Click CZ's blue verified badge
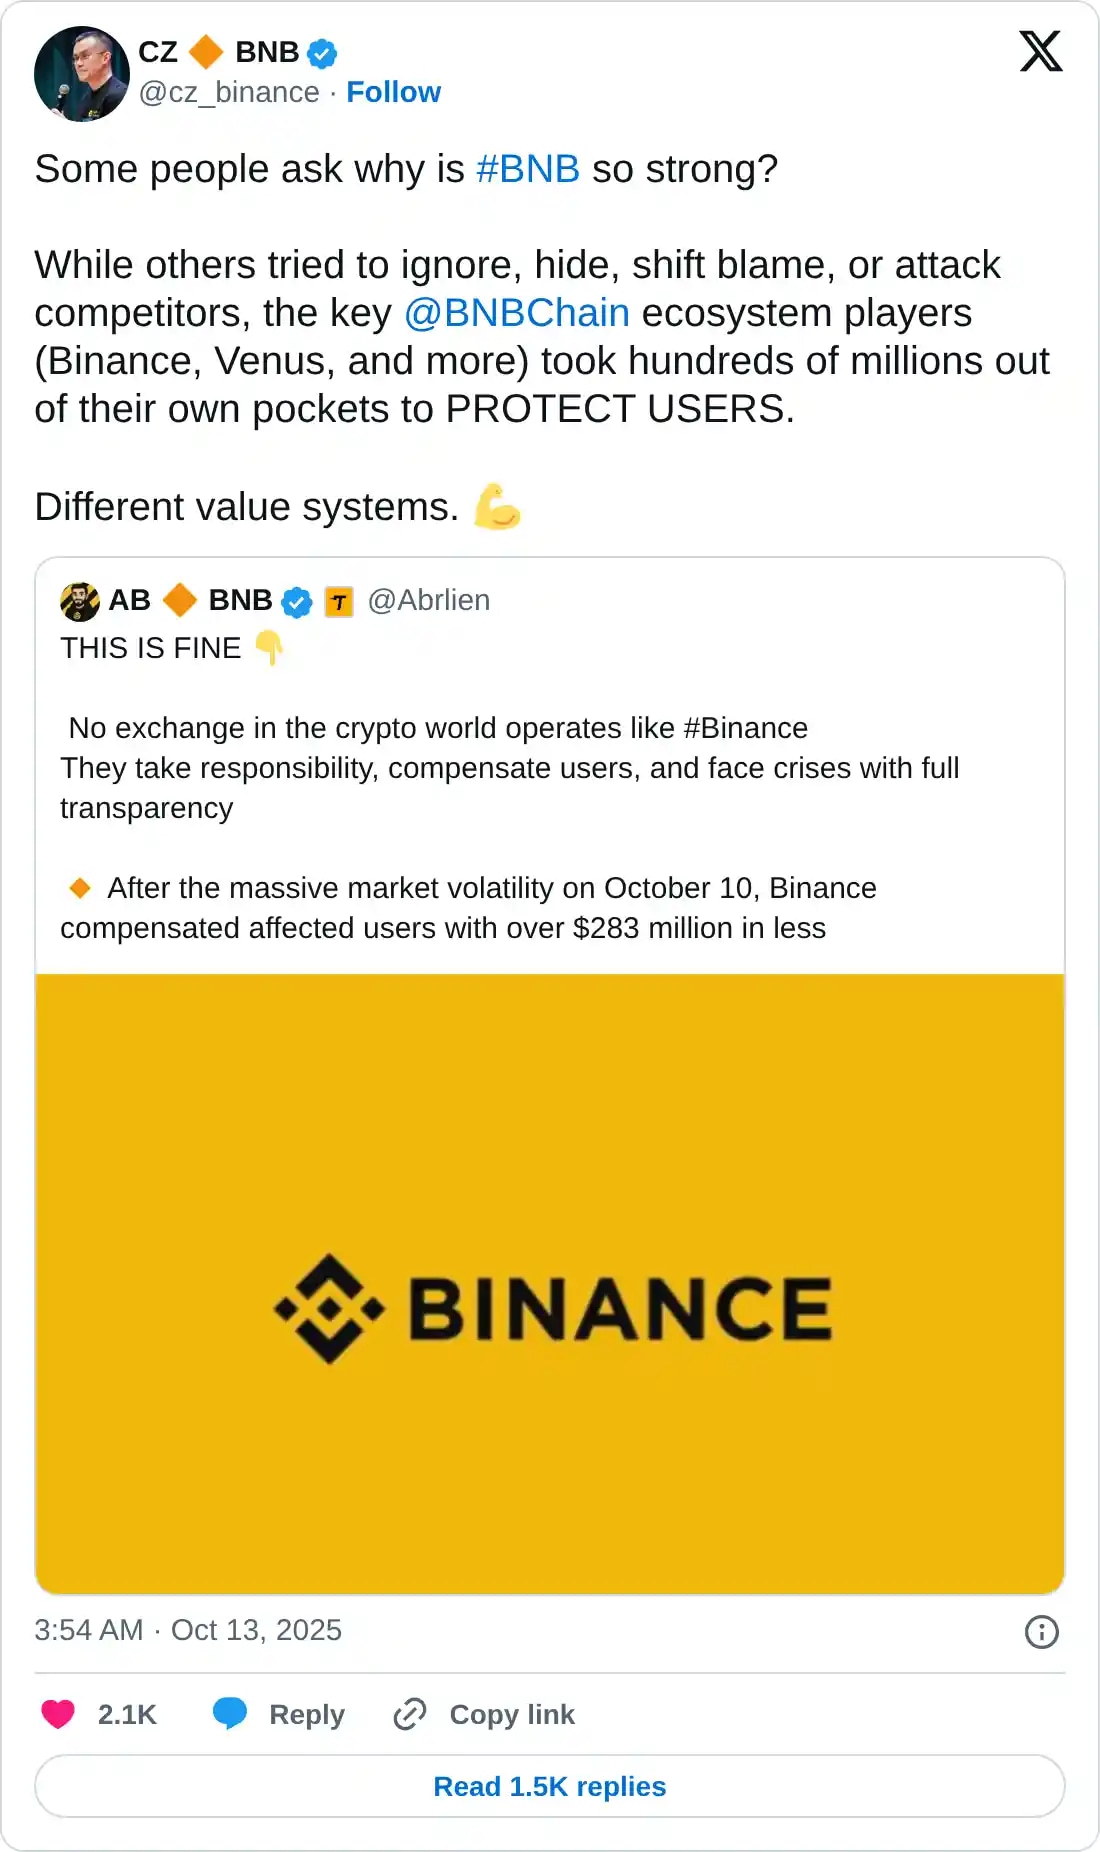 [x=322, y=53]
